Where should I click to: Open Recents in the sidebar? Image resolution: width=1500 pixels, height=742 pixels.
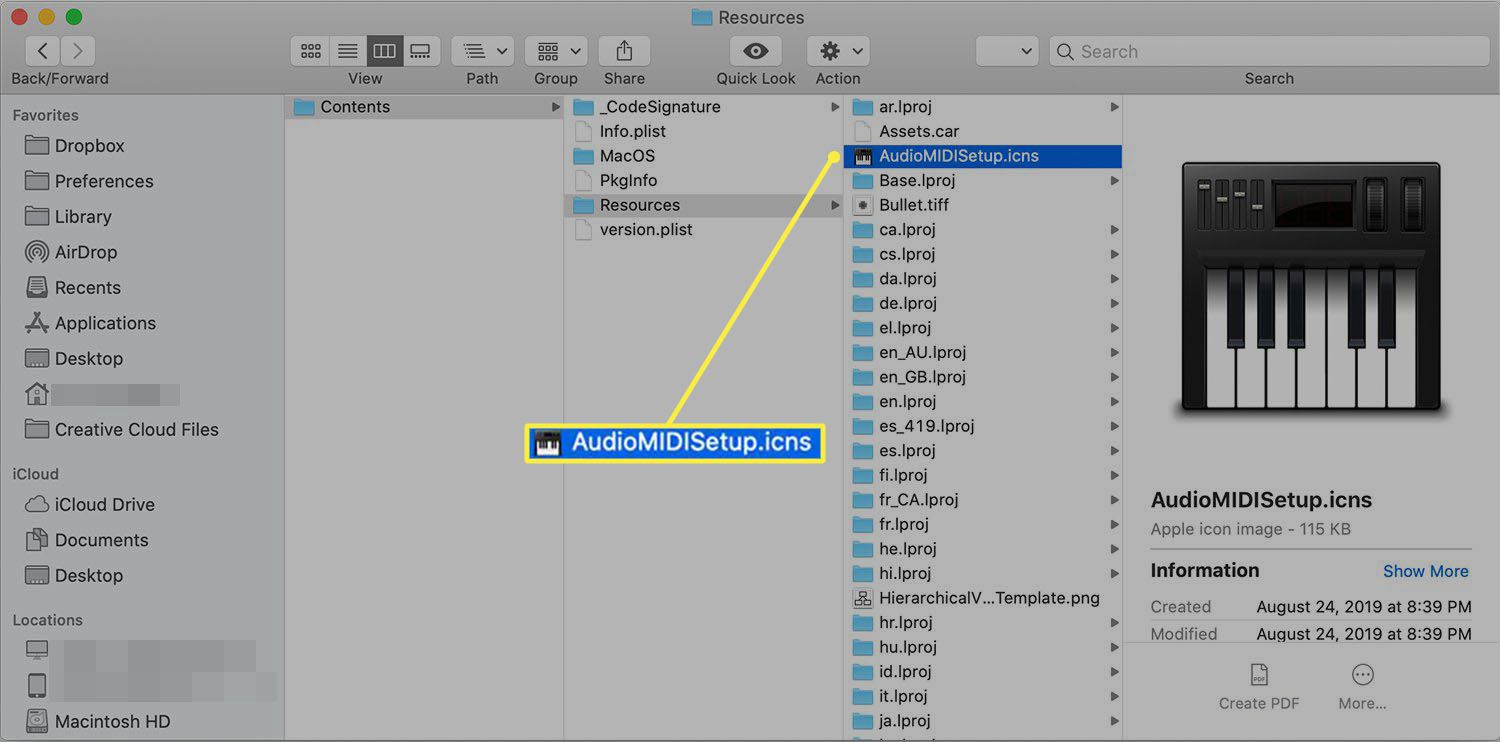click(73, 288)
